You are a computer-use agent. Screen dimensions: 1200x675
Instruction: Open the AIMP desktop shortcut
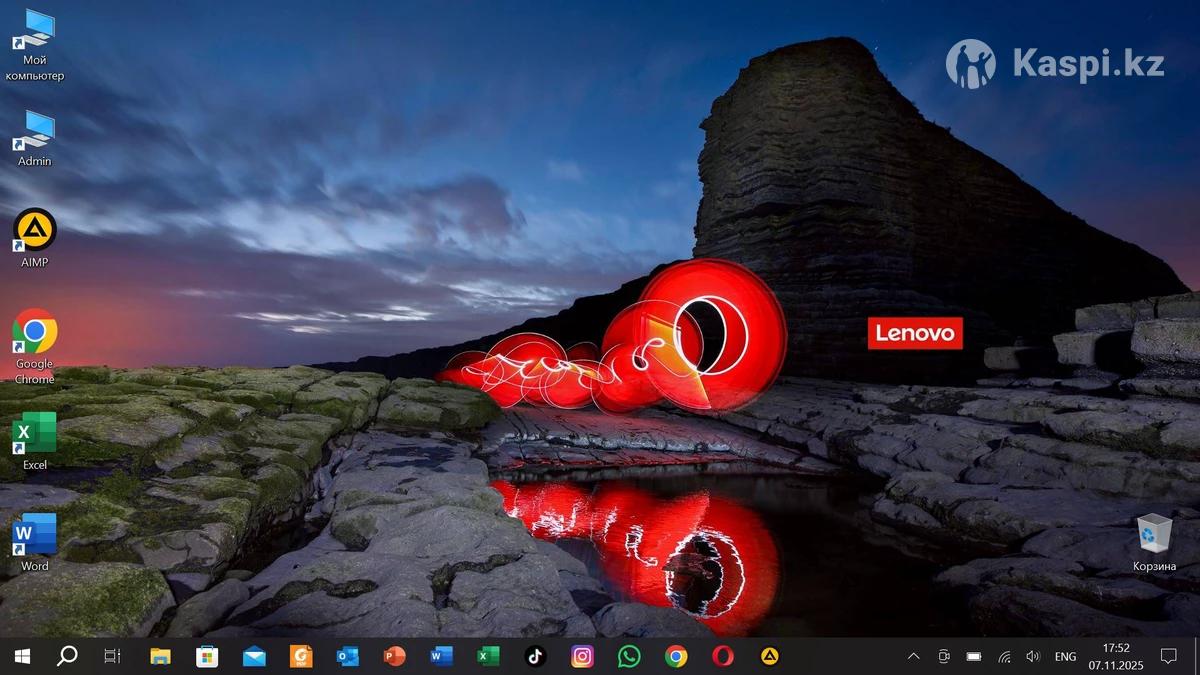(x=35, y=231)
